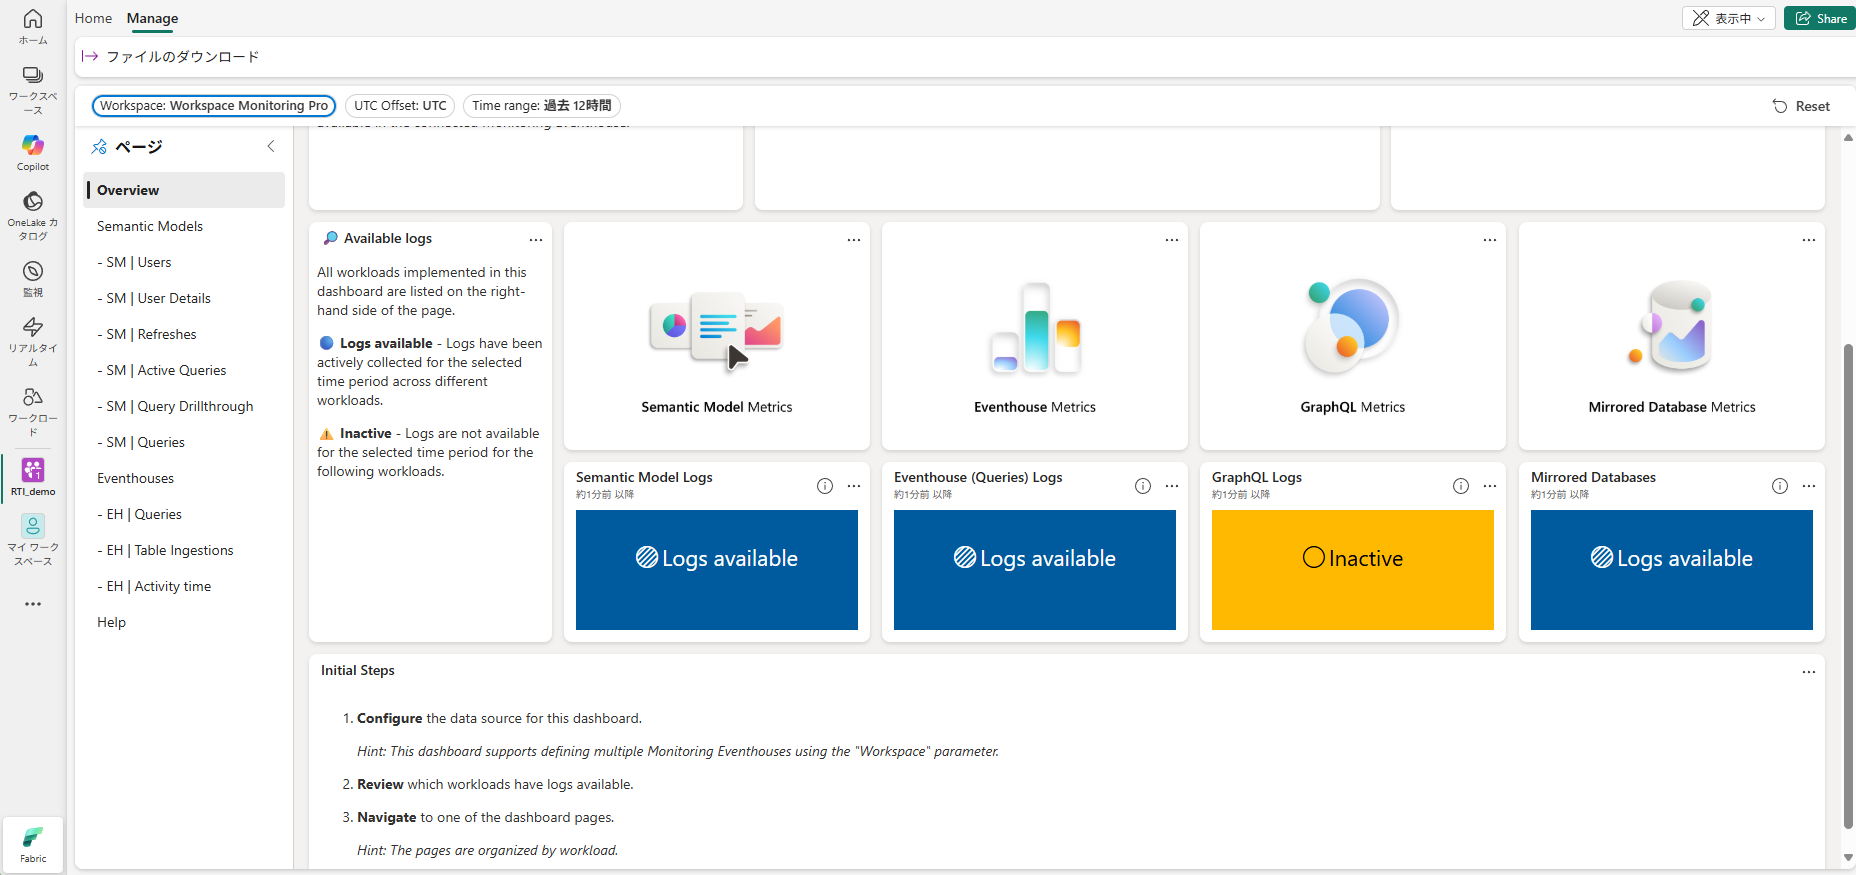Open more options on GraphQL Logs tile
The width and height of the screenshot is (1856, 875).
(1490, 486)
